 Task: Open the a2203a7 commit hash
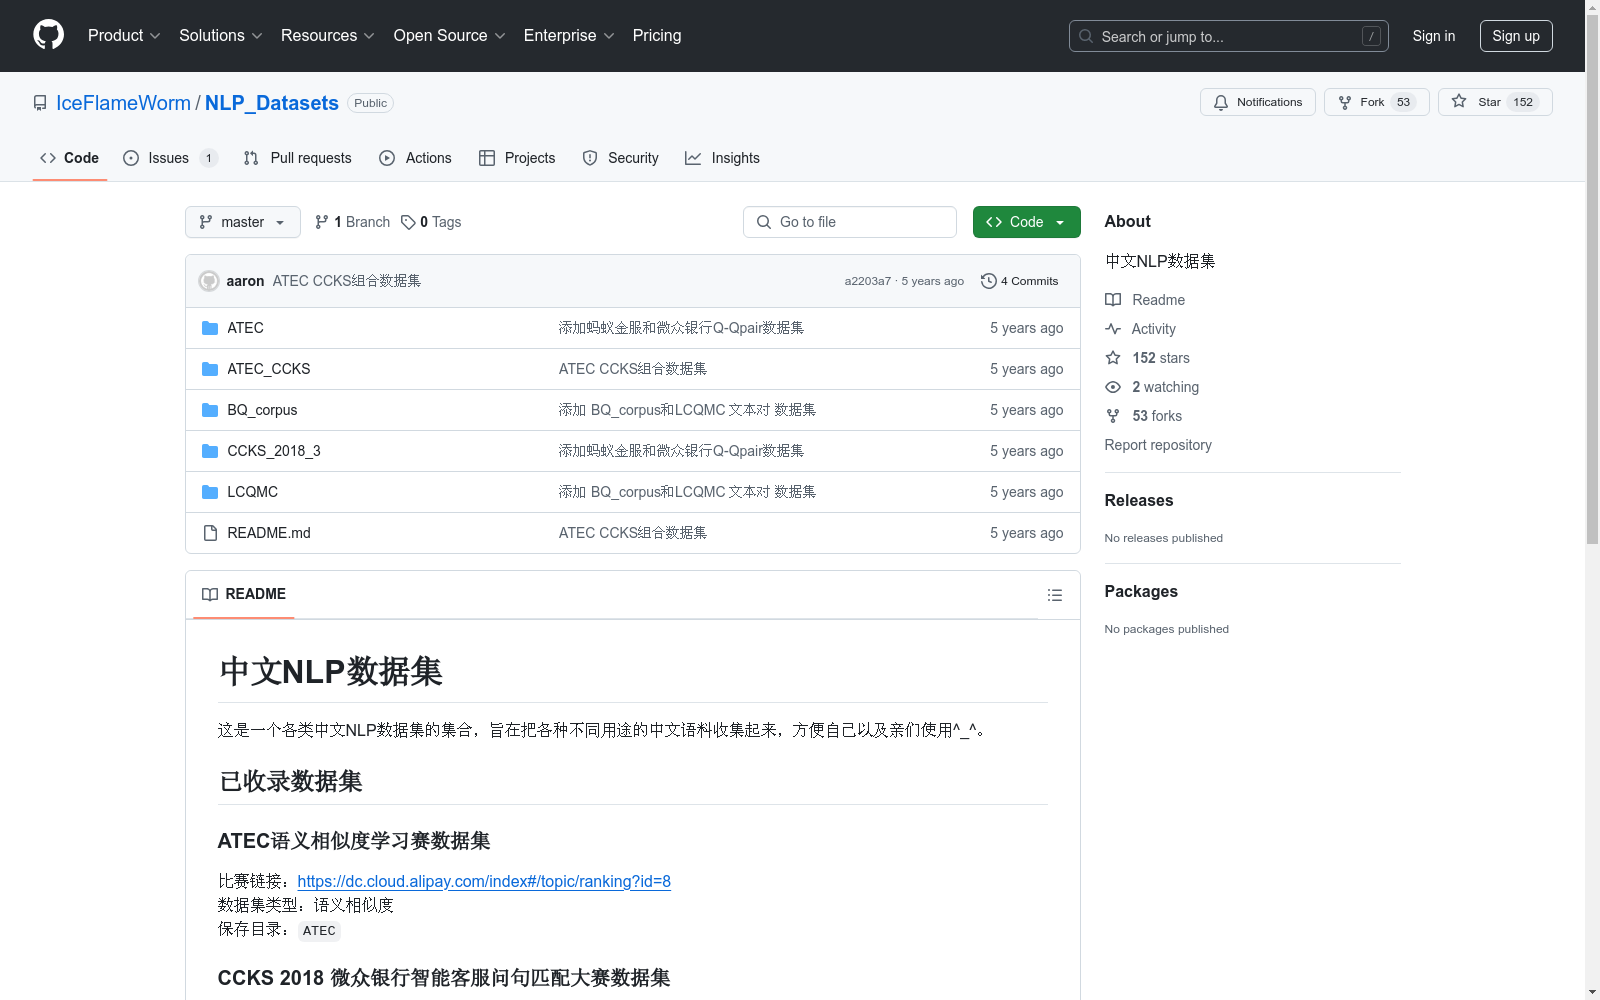tap(867, 281)
